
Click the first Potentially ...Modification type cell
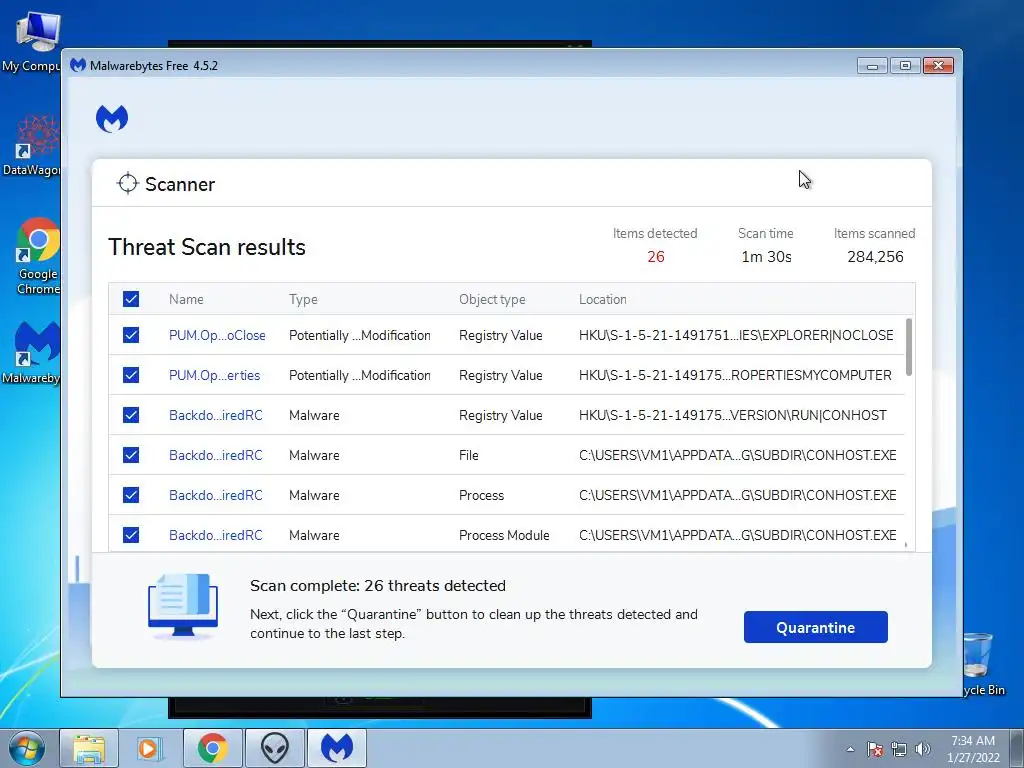[x=359, y=335]
